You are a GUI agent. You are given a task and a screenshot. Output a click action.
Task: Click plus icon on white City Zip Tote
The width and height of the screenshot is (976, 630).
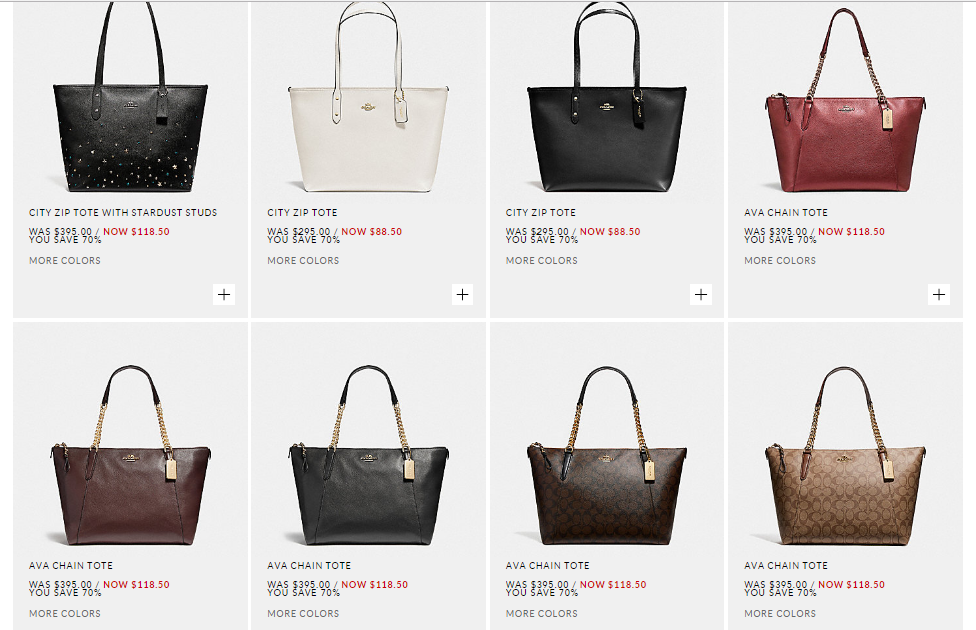coord(462,294)
